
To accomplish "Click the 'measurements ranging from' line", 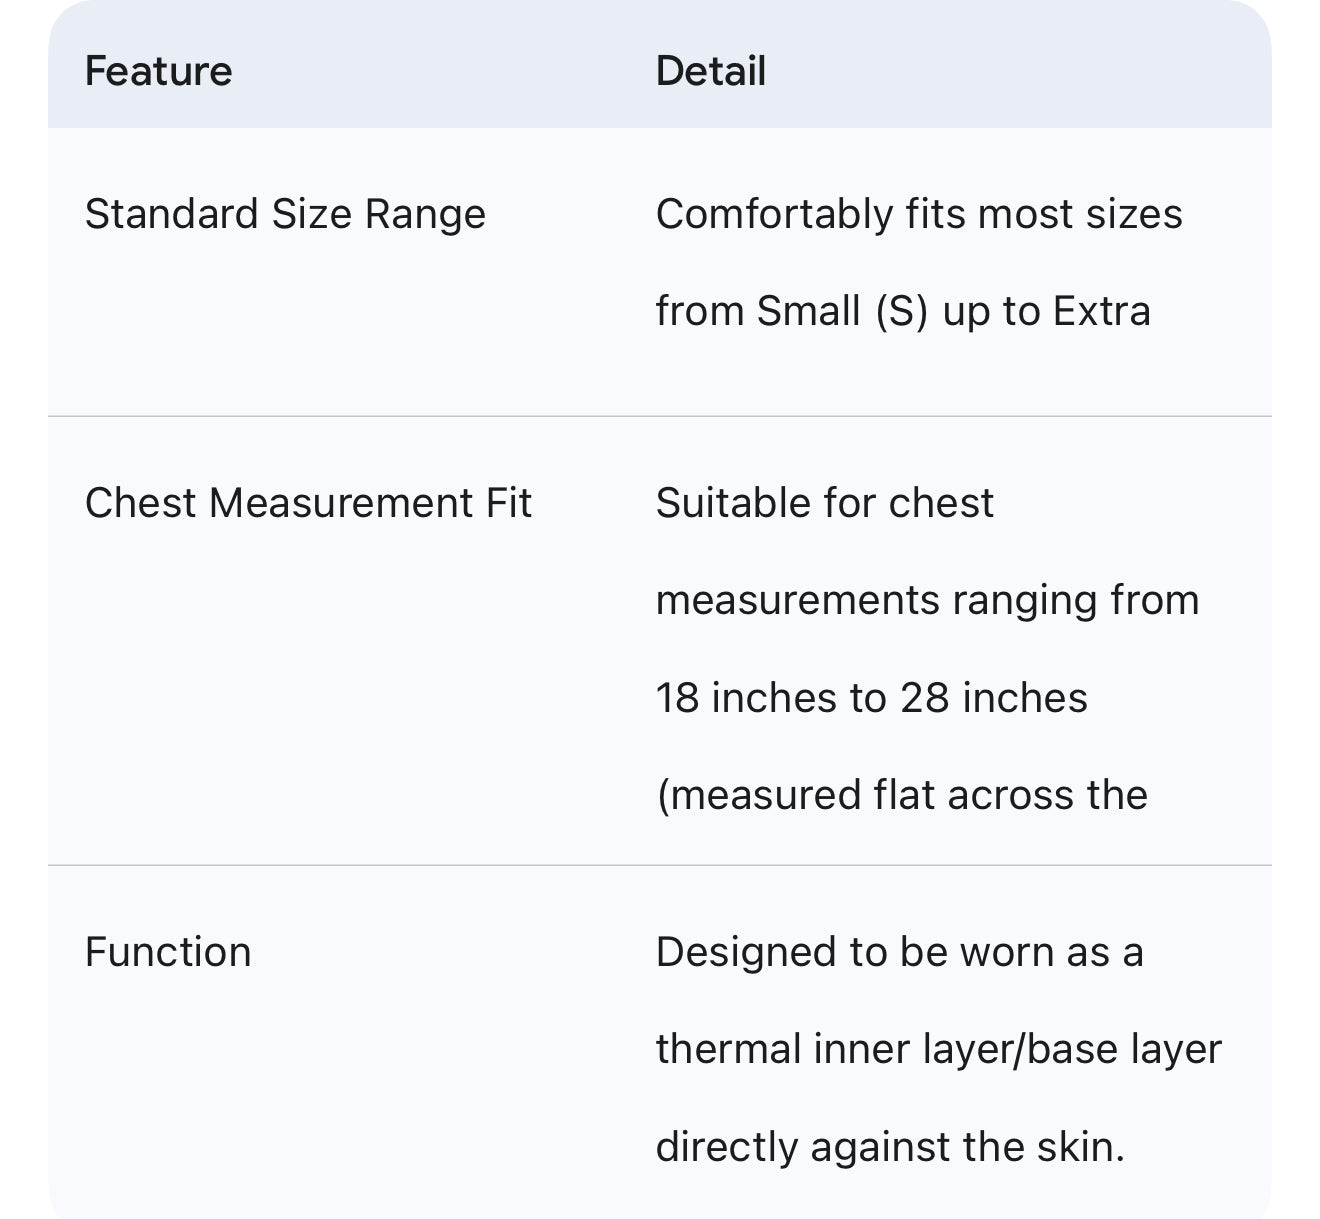I will (927, 600).
